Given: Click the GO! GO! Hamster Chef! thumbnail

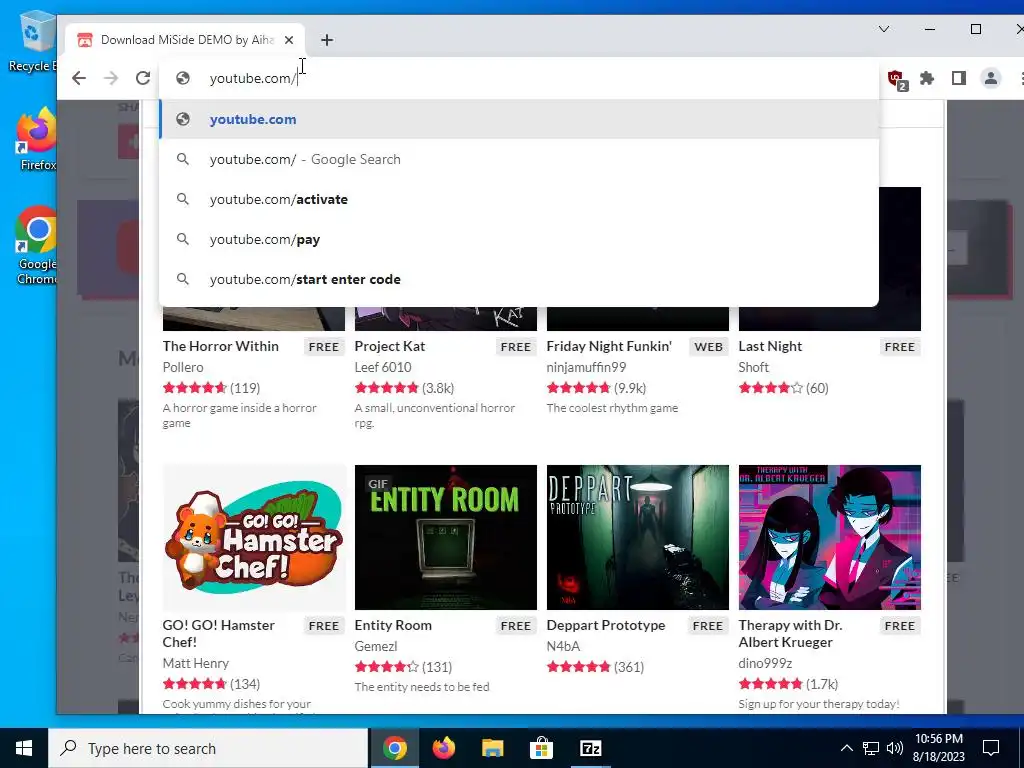Looking at the screenshot, I should coord(254,537).
